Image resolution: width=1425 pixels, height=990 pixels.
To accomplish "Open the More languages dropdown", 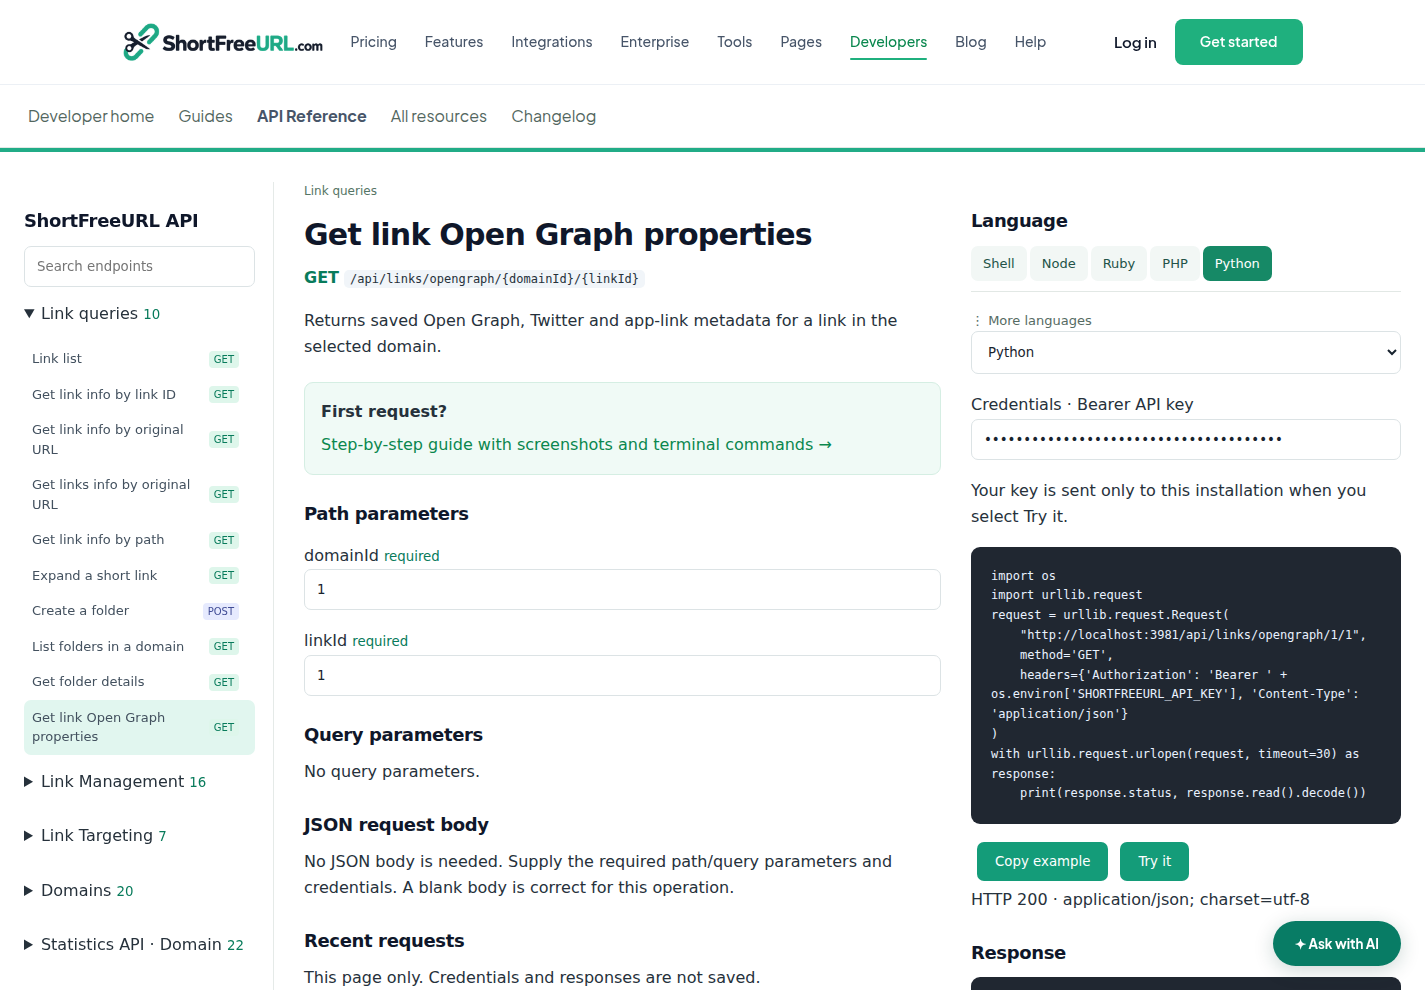I will pyautogui.click(x=1185, y=352).
